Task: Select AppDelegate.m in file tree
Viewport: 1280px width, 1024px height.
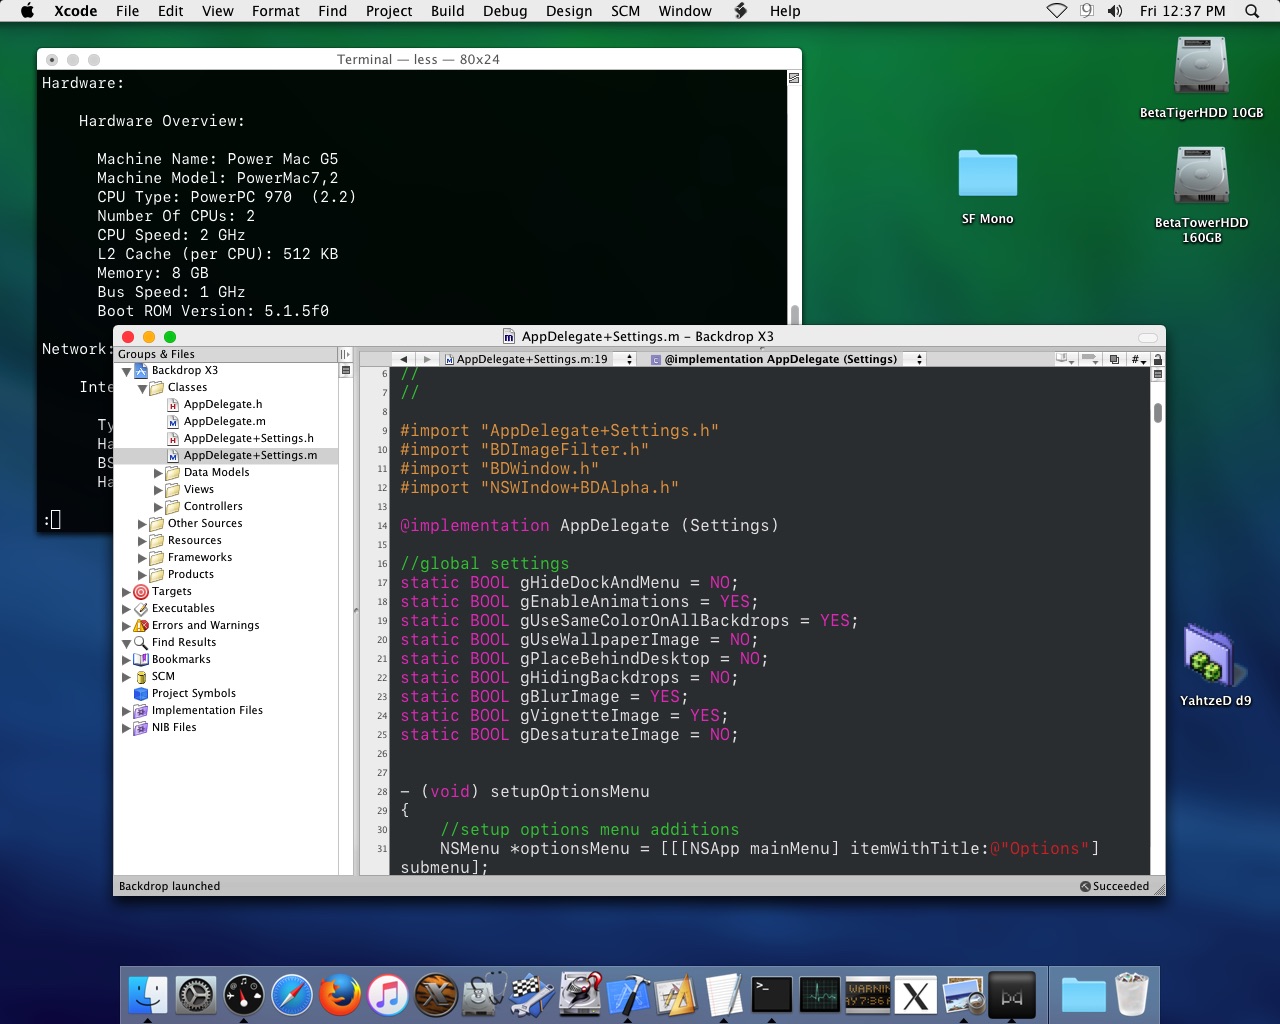Action: (224, 421)
